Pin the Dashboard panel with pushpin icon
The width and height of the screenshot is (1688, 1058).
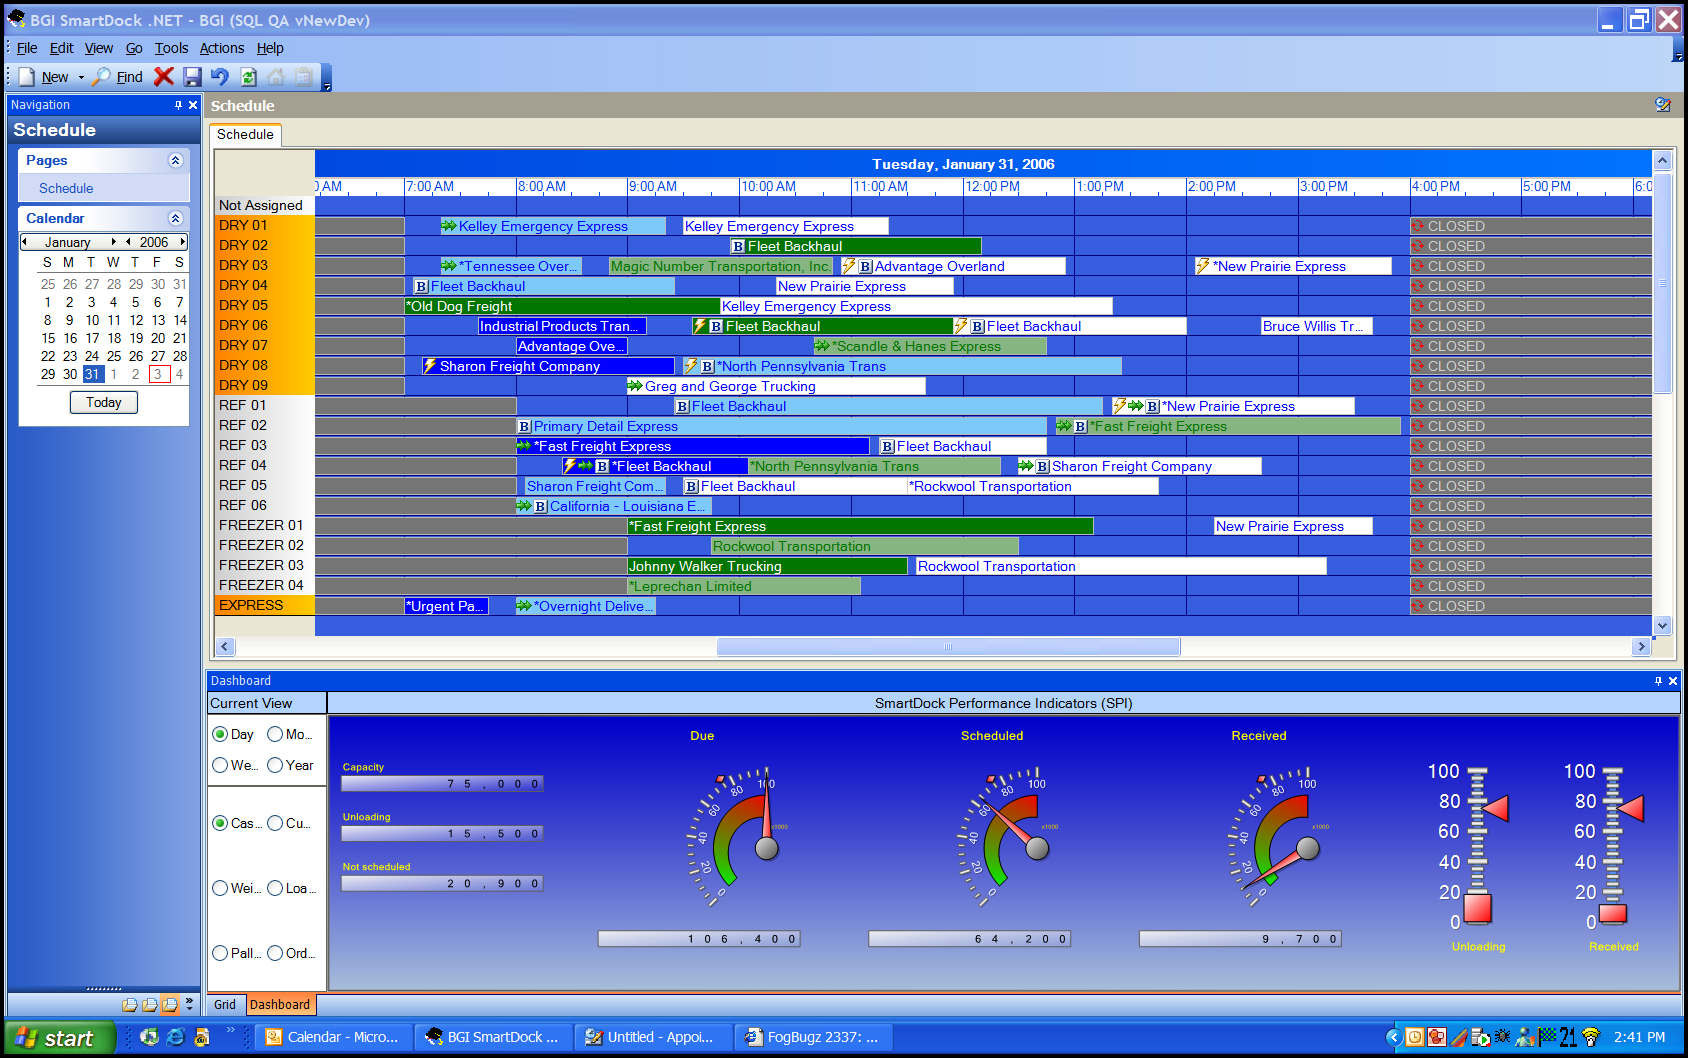(x=1658, y=681)
